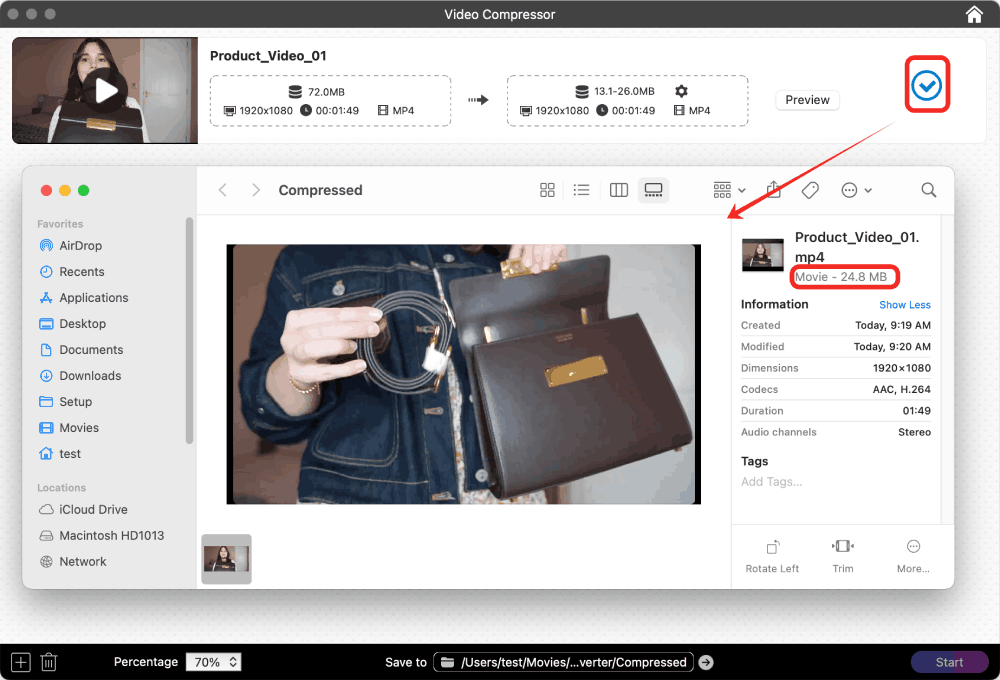Start compression with the Start button
This screenshot has width=1000, height=680.
(949, 662)
